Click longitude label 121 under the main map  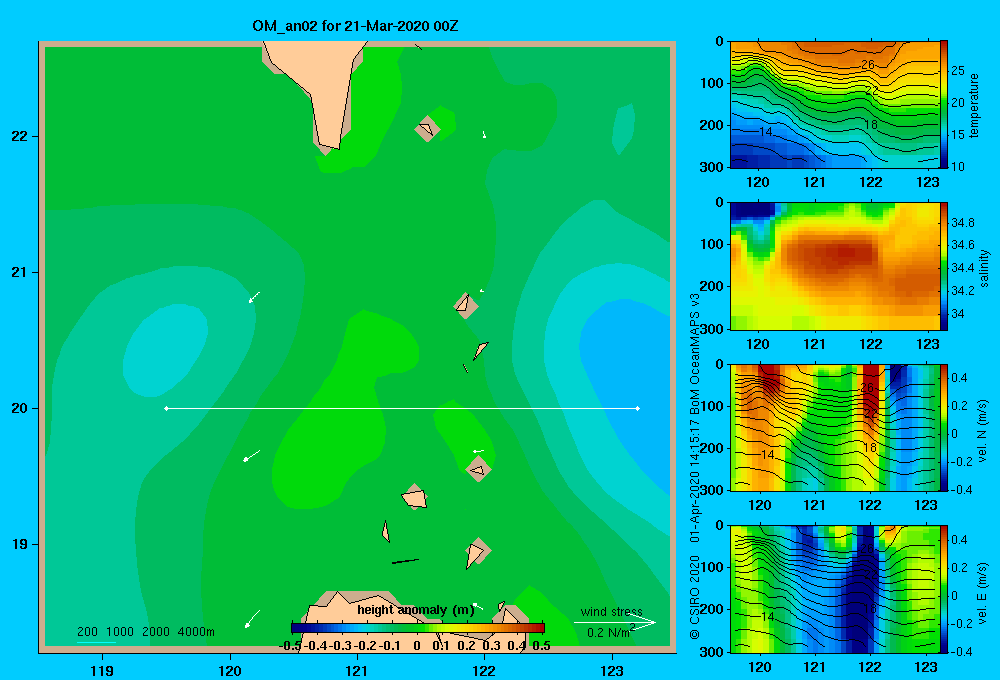pyautogui.click(x=357, y=670)
